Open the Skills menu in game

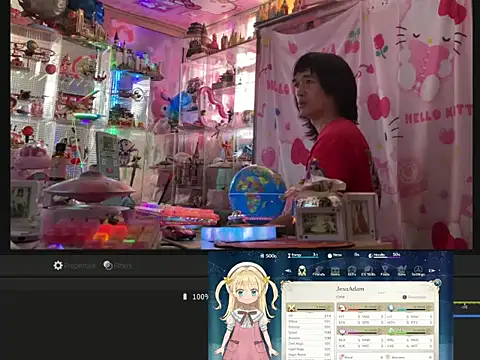point(352,271)
